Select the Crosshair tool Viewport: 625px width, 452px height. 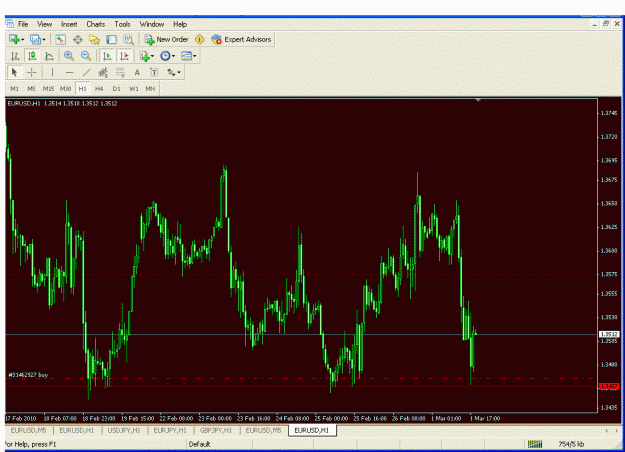[32, 73]
